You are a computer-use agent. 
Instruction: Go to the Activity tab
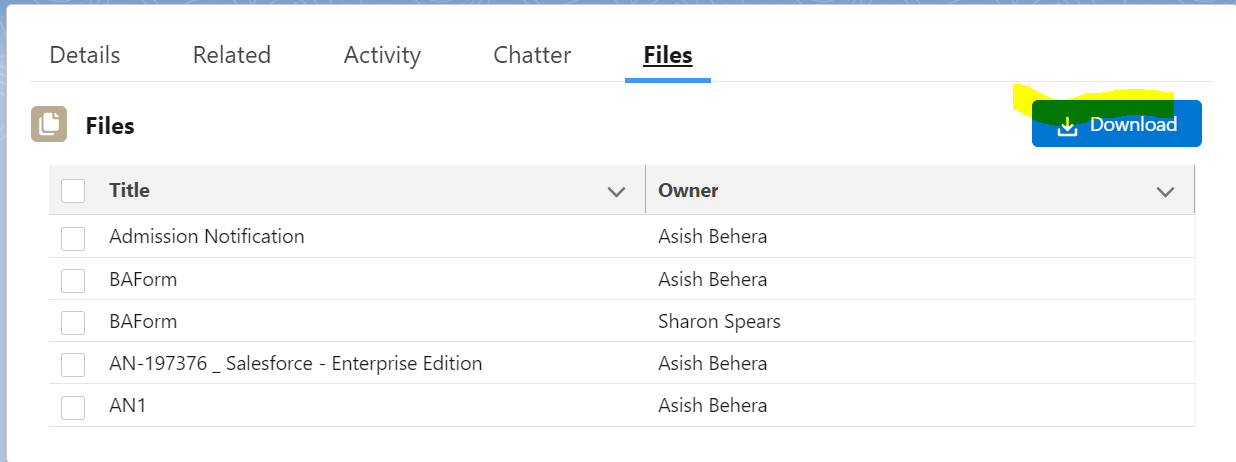[x=382, y=55]
